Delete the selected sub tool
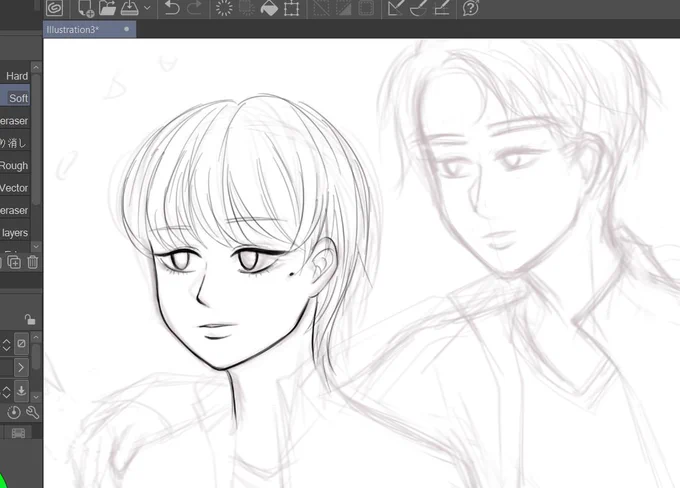This screenshot has height=488, width=680. 33,262
